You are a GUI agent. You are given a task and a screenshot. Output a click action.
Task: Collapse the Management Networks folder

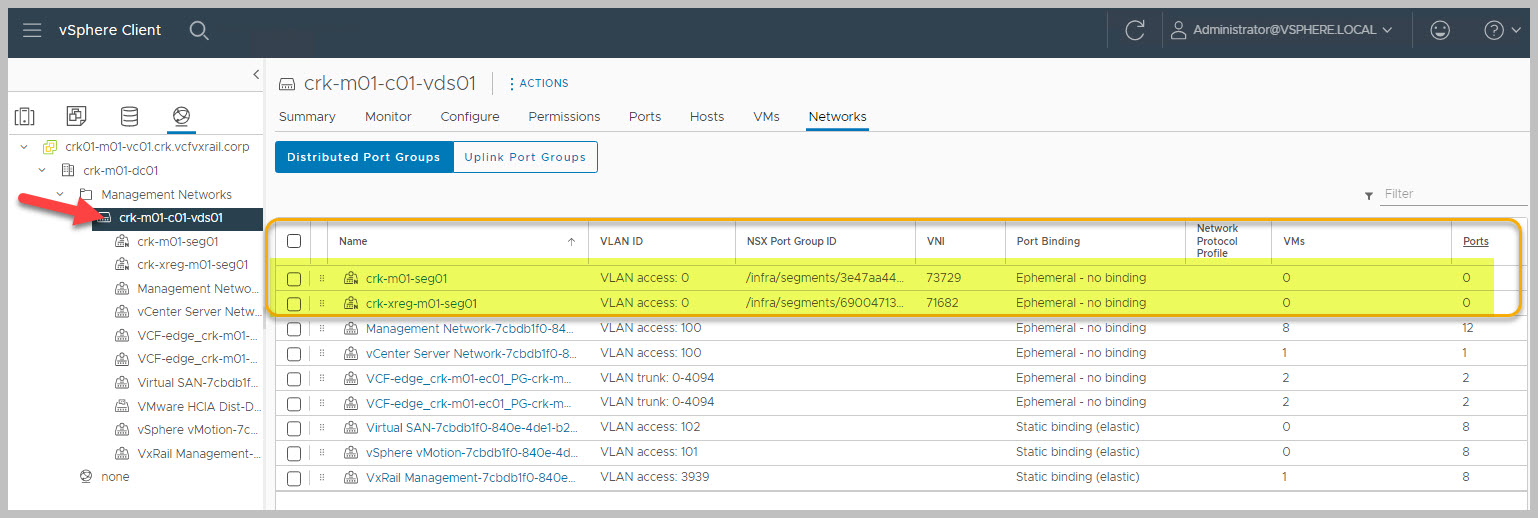point(60,194)
